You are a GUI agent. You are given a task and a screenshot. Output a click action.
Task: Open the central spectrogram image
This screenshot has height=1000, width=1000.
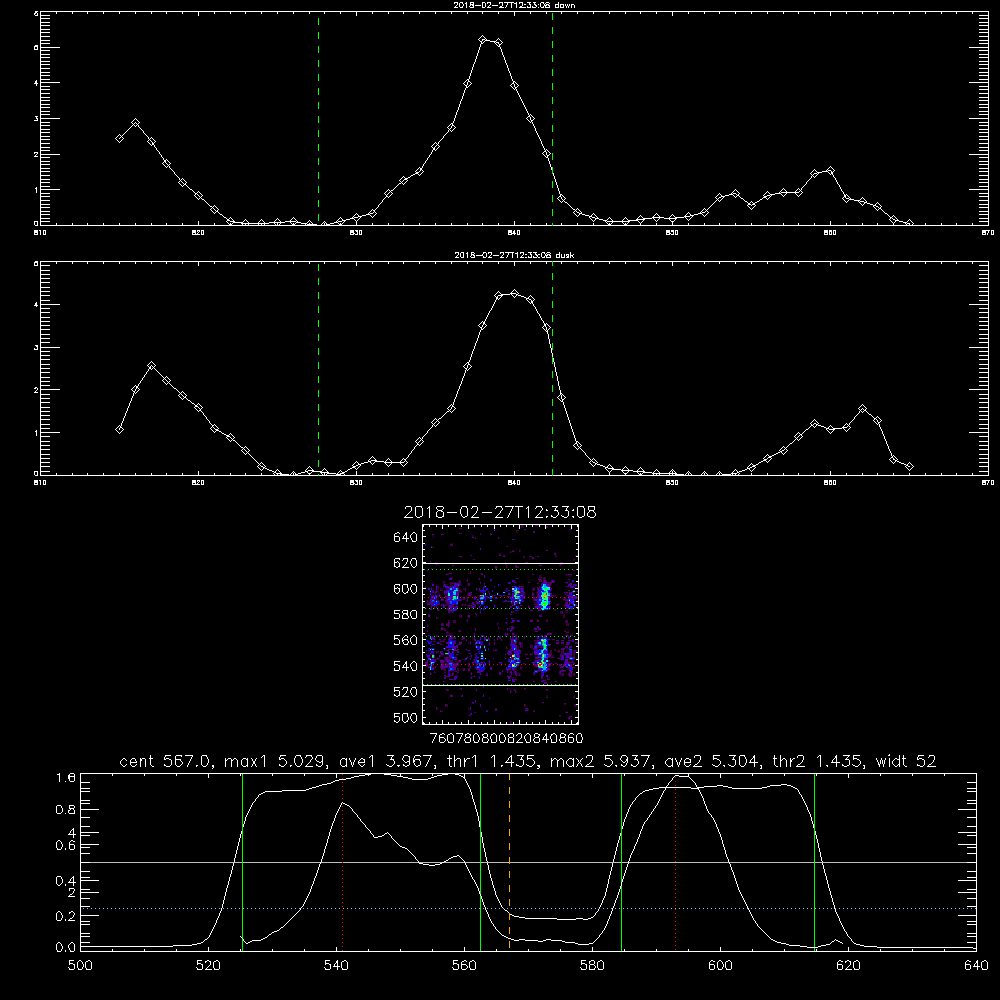501,624
